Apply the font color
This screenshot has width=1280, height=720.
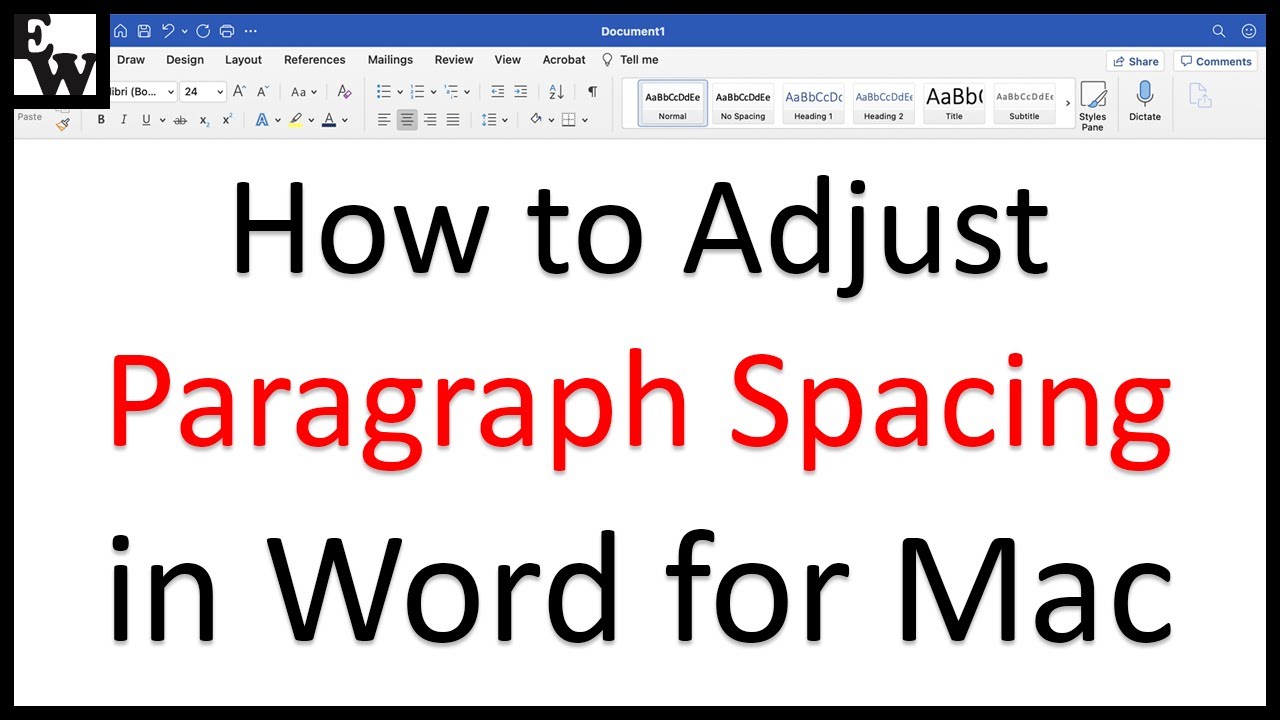coord(329,120)
